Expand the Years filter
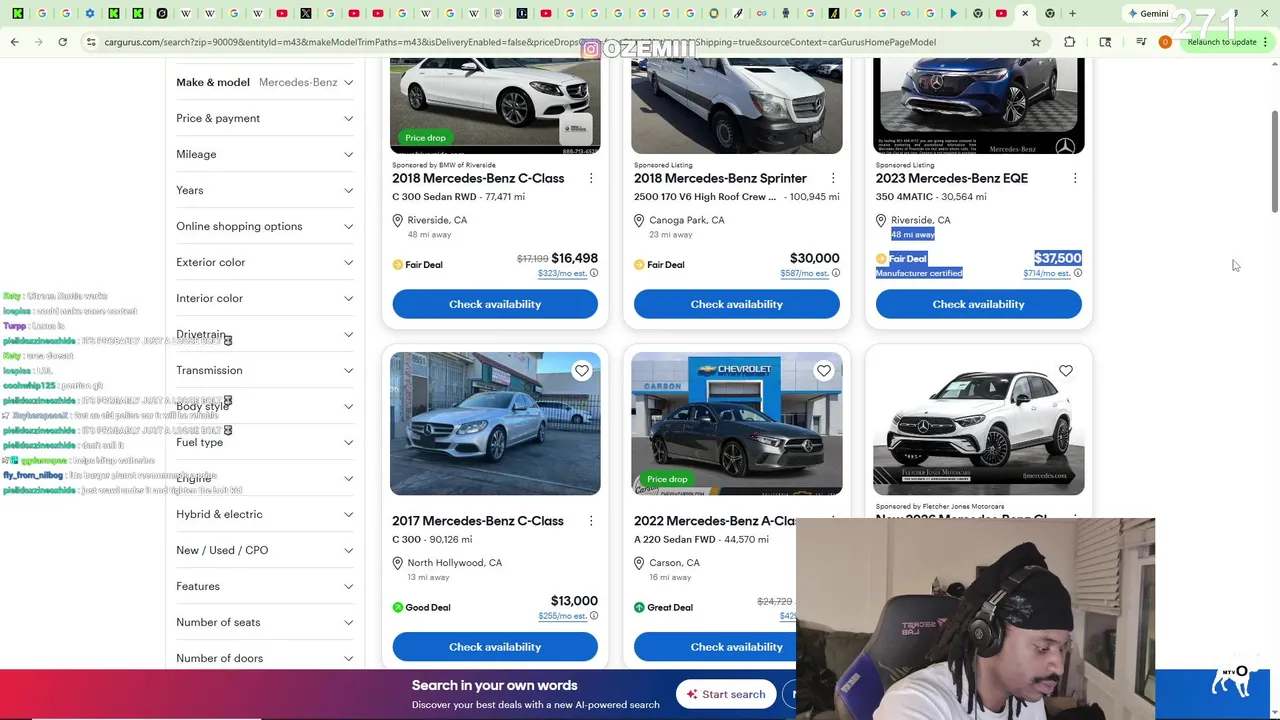The width and height of the screenshot is (1280, 720). tap(265, 190)
